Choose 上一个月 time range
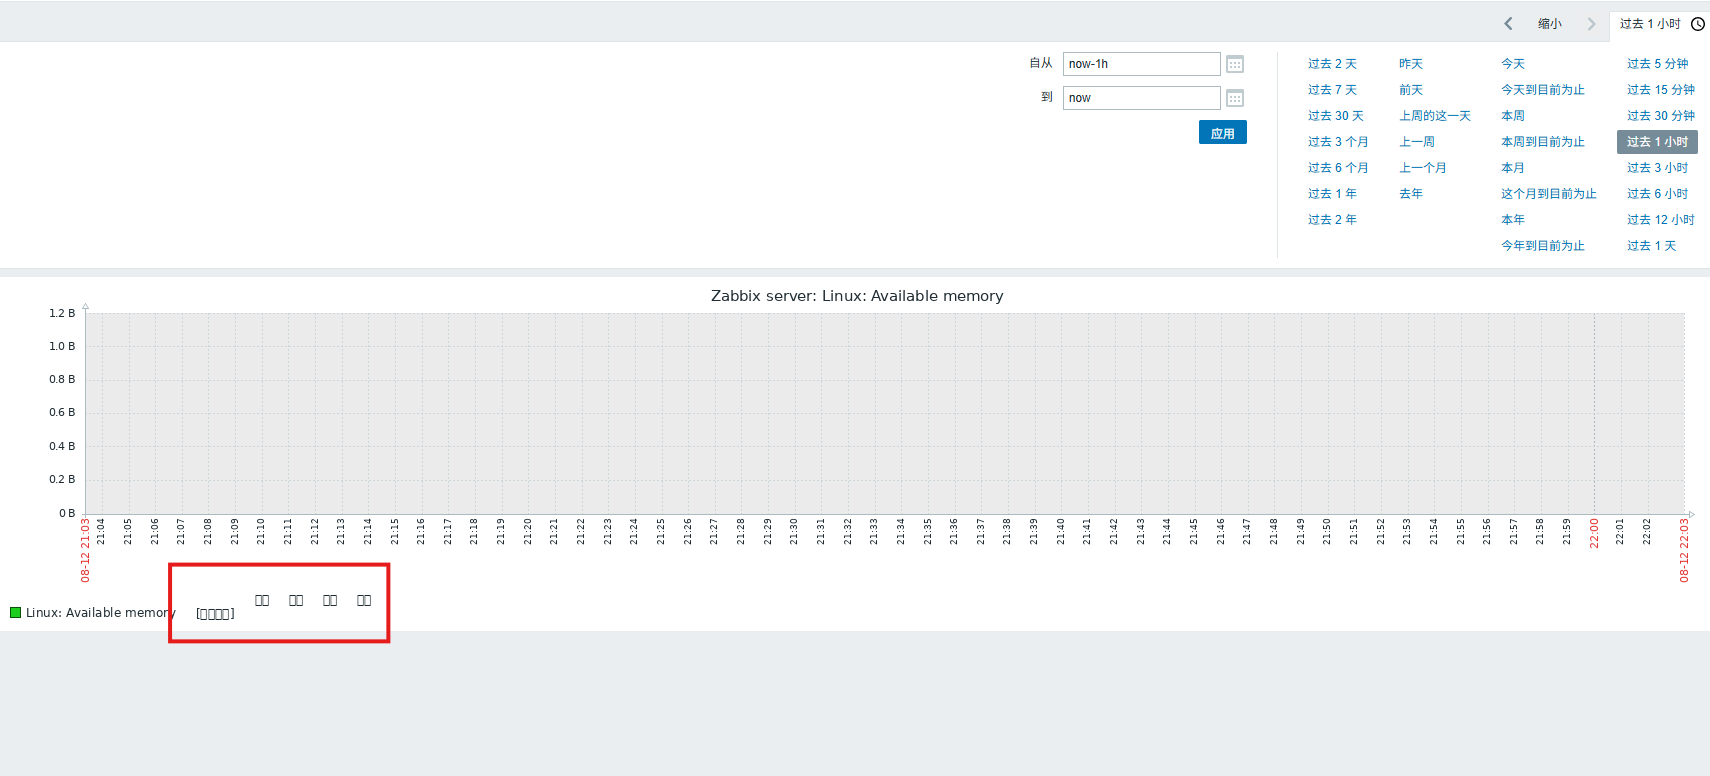The image size is (1710, 776). (1423, 168)
